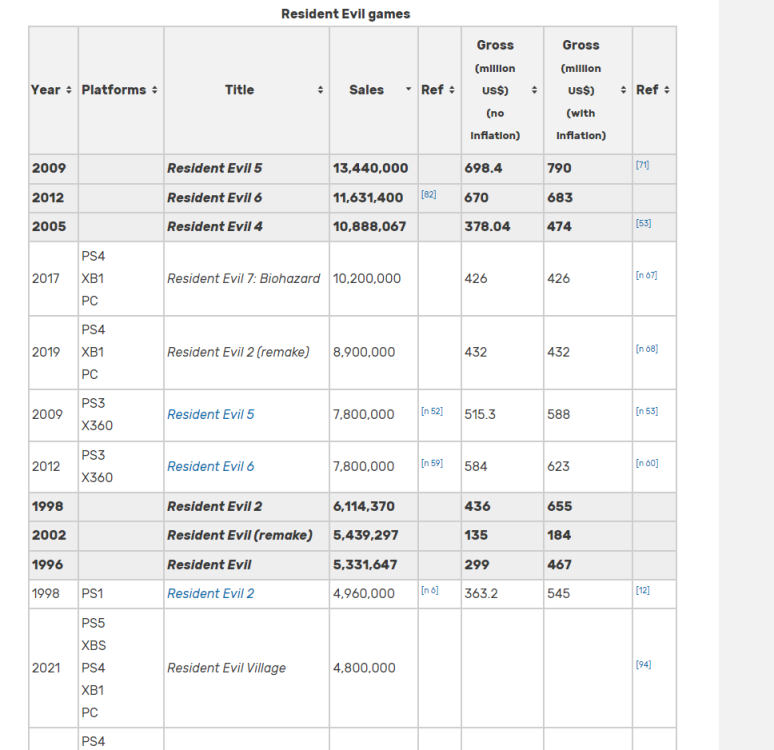Open note [n 53] footnote

tap(647, 411)
